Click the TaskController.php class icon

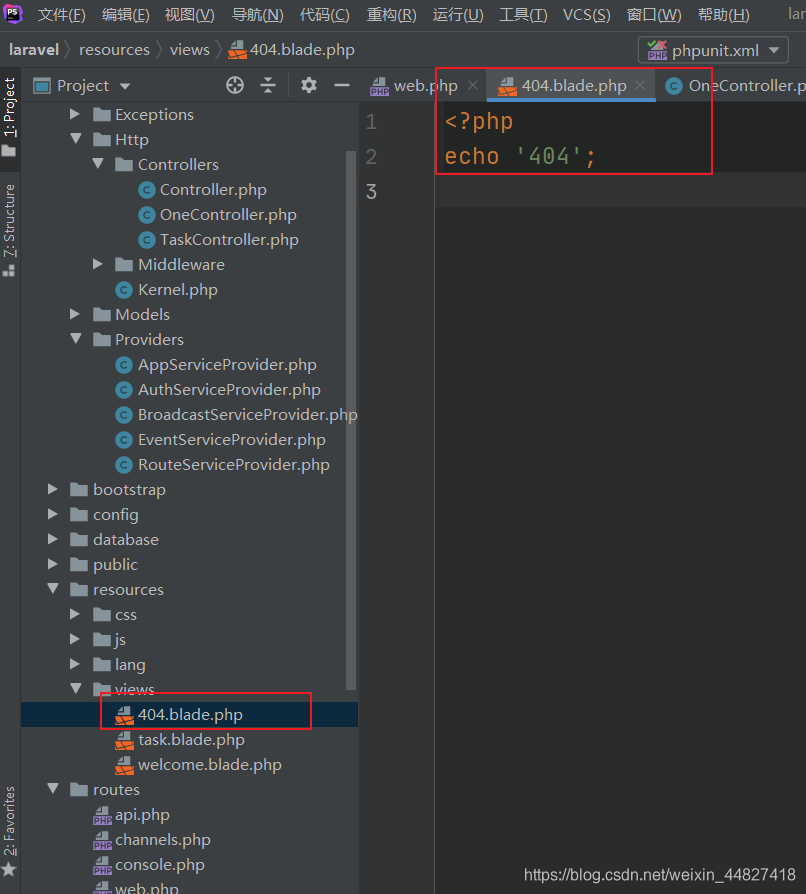147,240
